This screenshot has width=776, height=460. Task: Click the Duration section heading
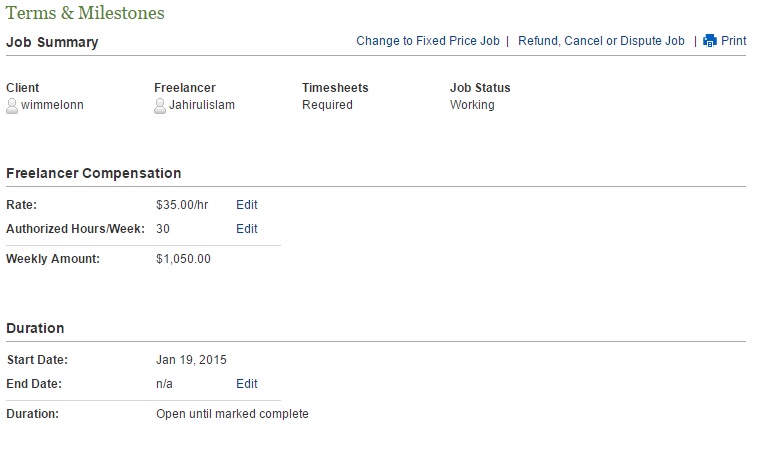(35, 328)
